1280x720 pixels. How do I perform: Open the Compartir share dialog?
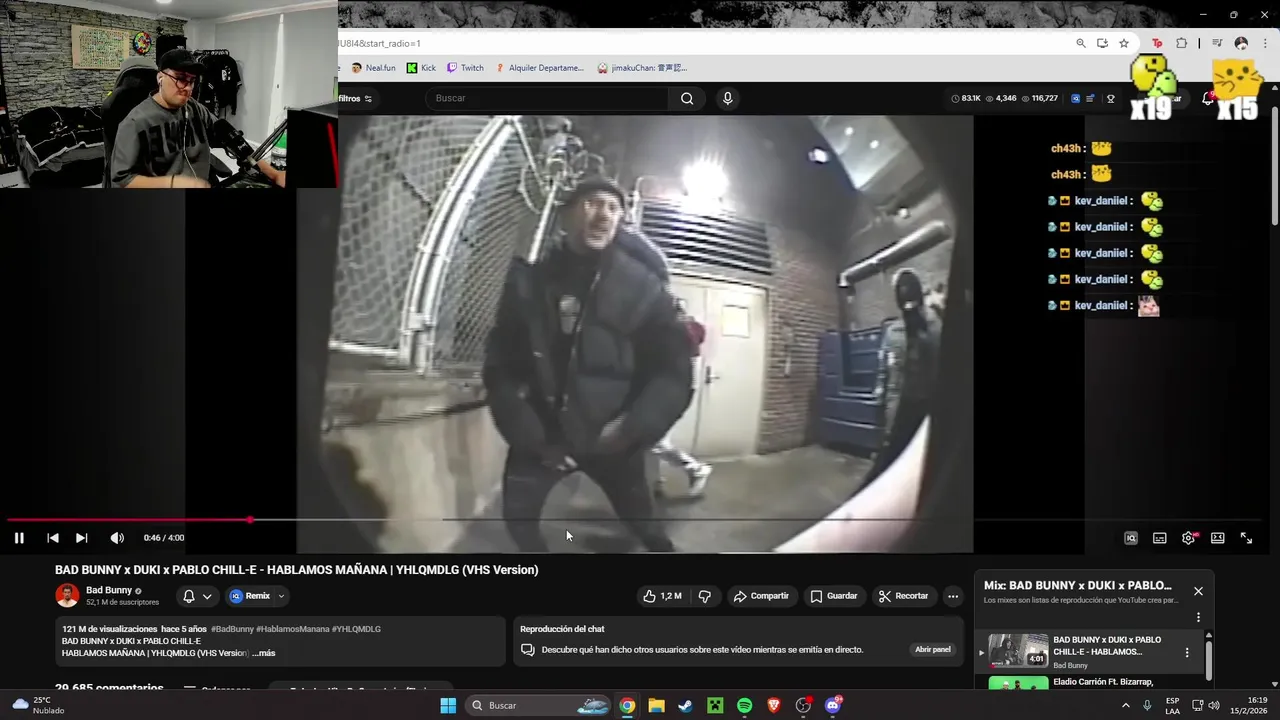click(x=761, y=596)
